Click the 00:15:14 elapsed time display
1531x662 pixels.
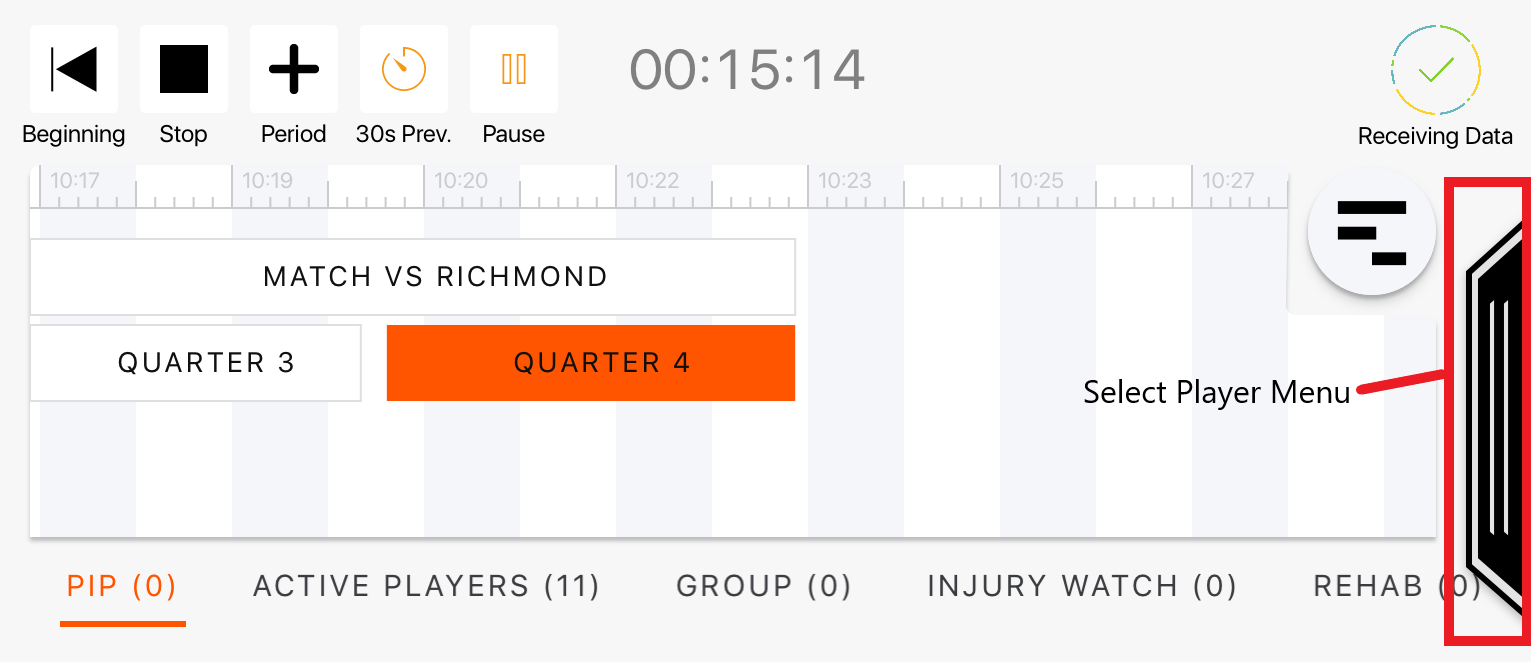coord(747,70)
